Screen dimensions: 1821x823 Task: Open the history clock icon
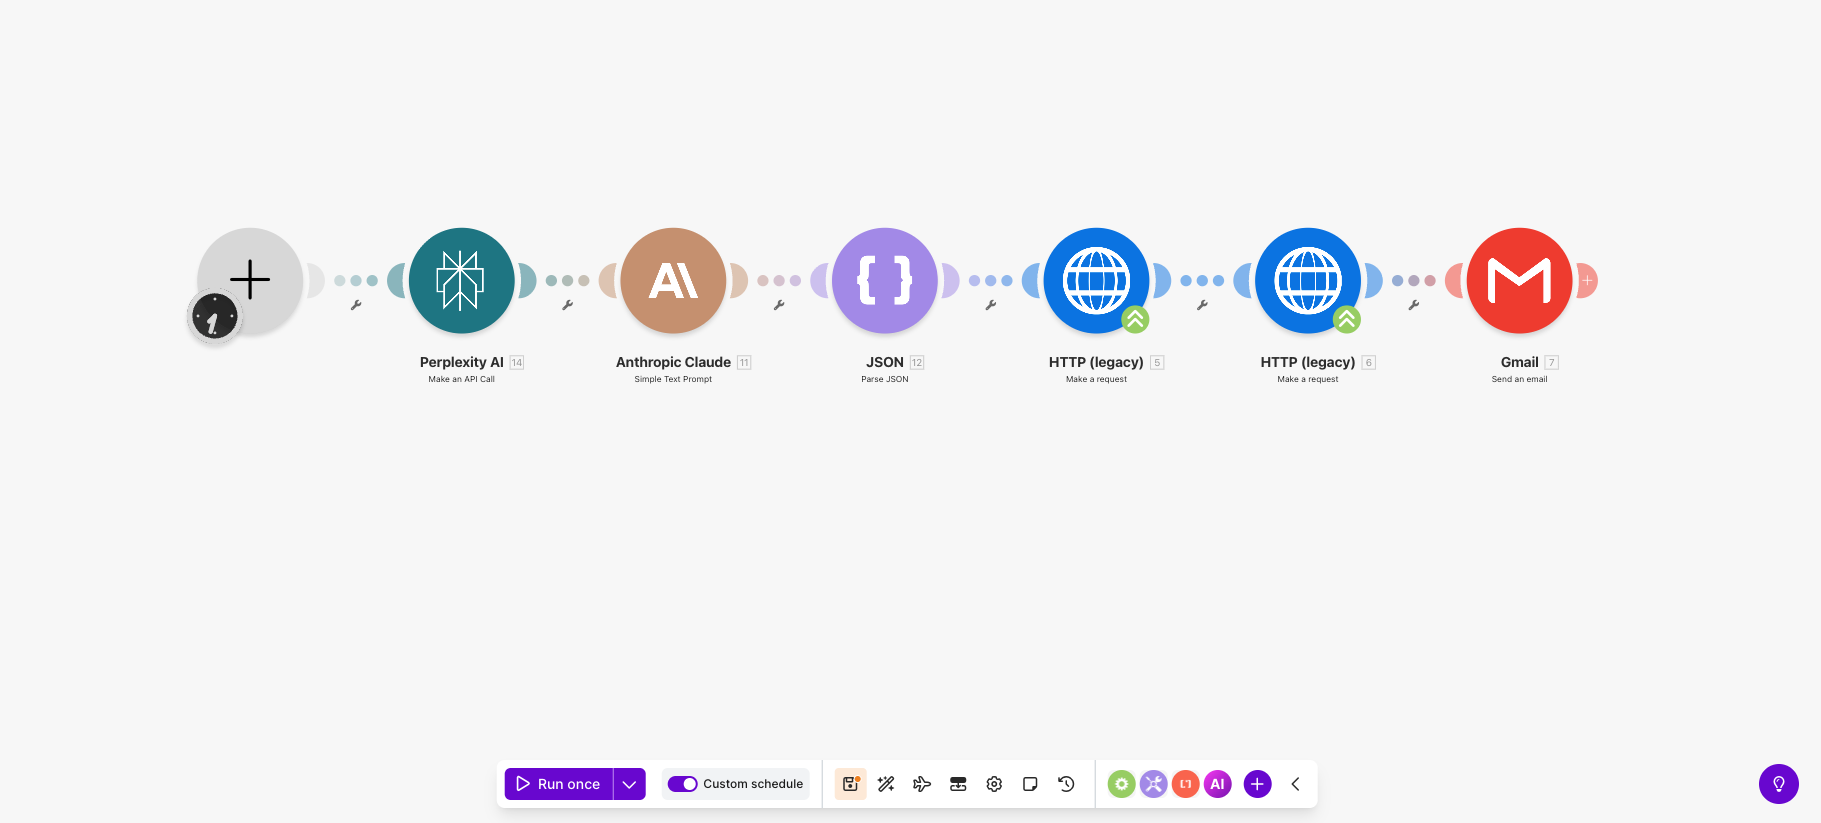[x=1066, y=784]
